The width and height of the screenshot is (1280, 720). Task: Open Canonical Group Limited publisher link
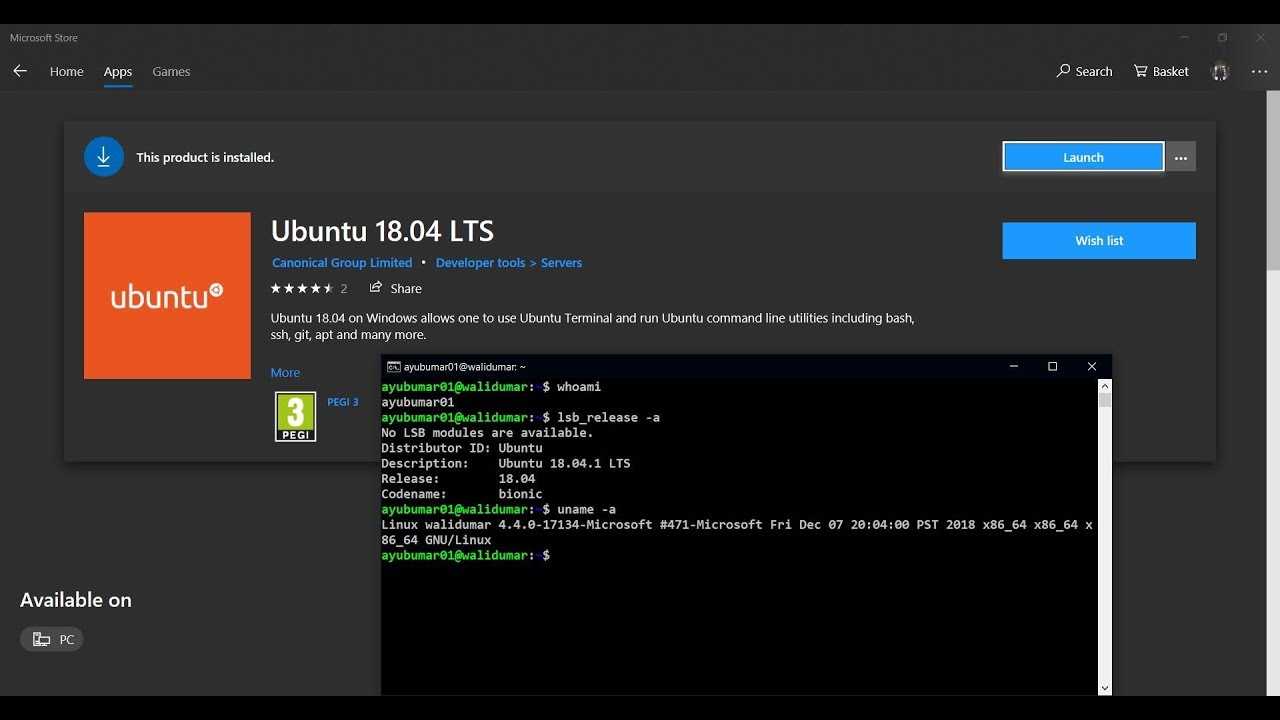tap(342, 263)
